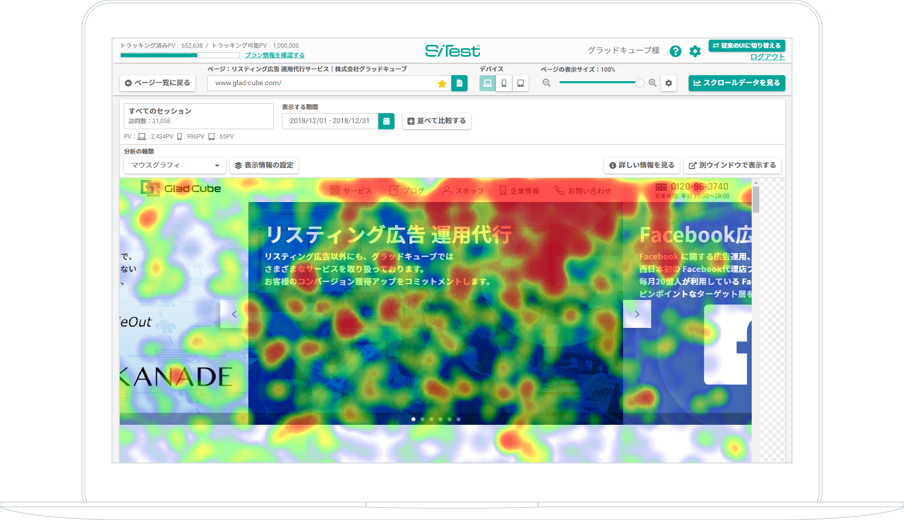Click the ログアウト link
The image size is (904, 520).
click(x=767, y=57)
